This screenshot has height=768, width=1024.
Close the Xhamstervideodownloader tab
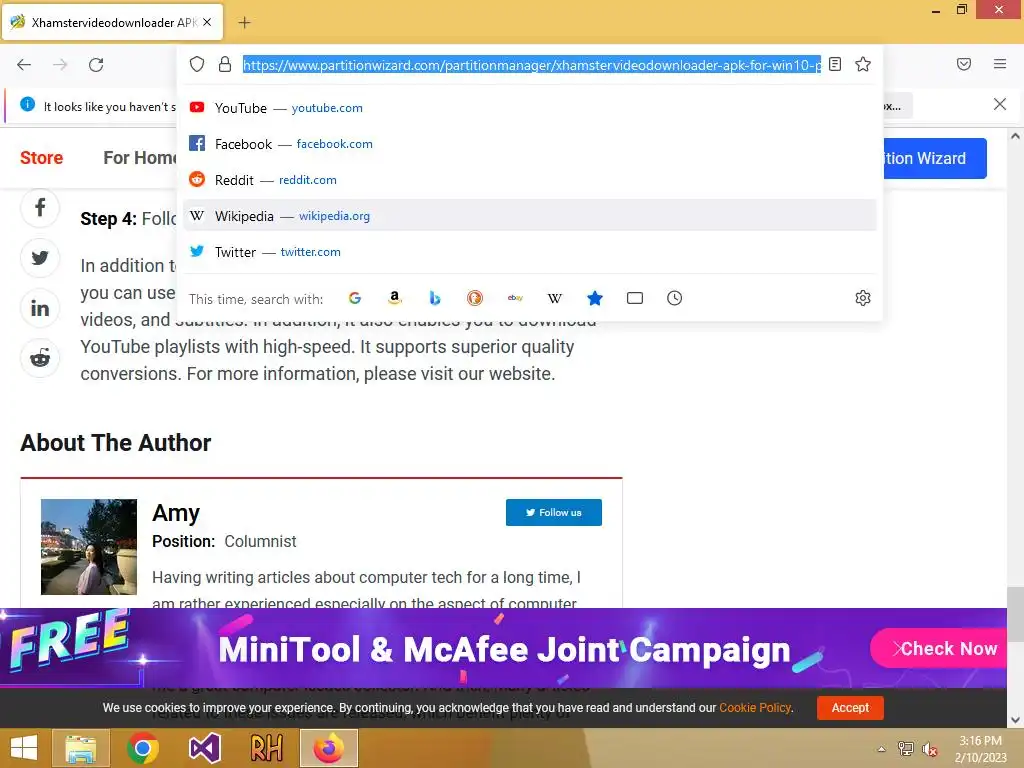tap(207, 22)
